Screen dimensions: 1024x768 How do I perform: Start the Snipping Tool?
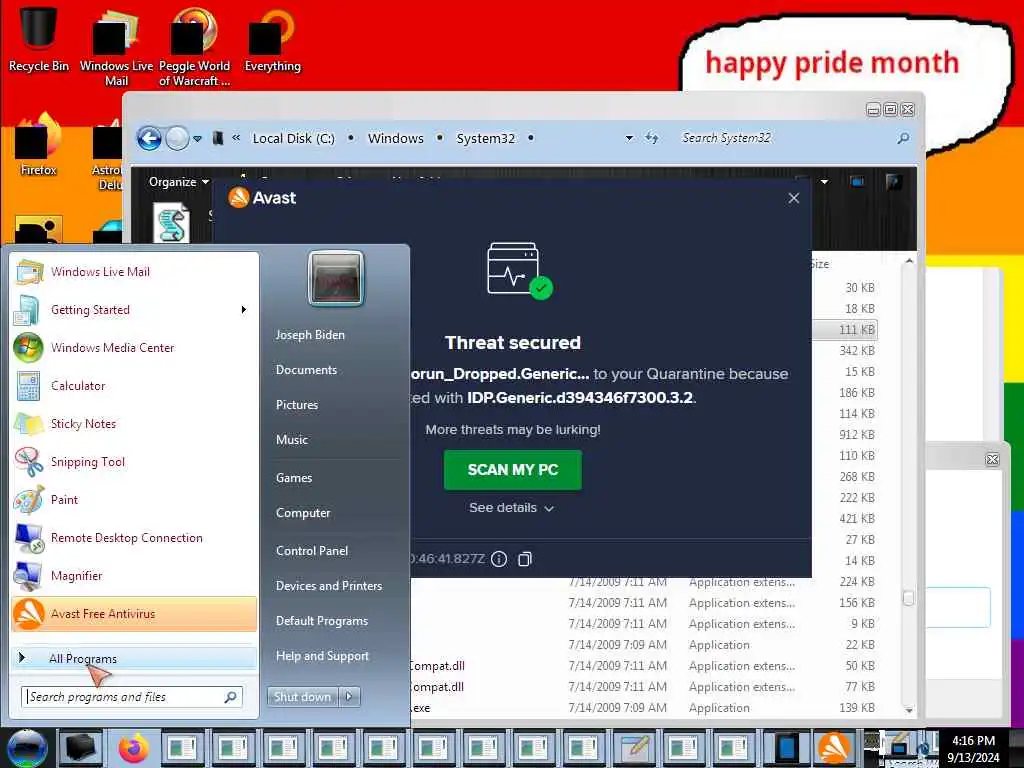pos(135,462)
